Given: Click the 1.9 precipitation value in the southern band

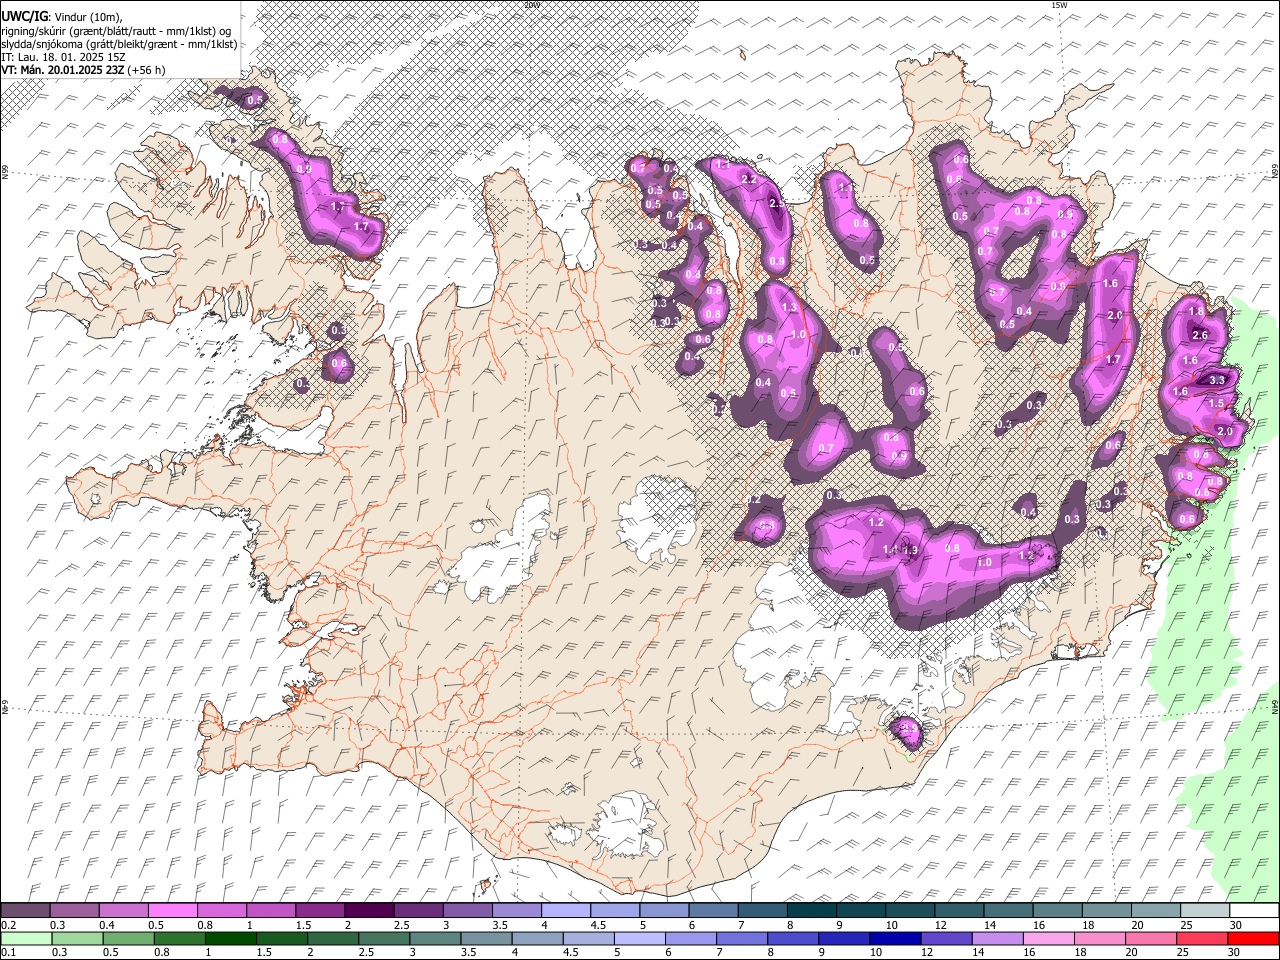Looking at the screenshot, I should click(x=910, y=550).
